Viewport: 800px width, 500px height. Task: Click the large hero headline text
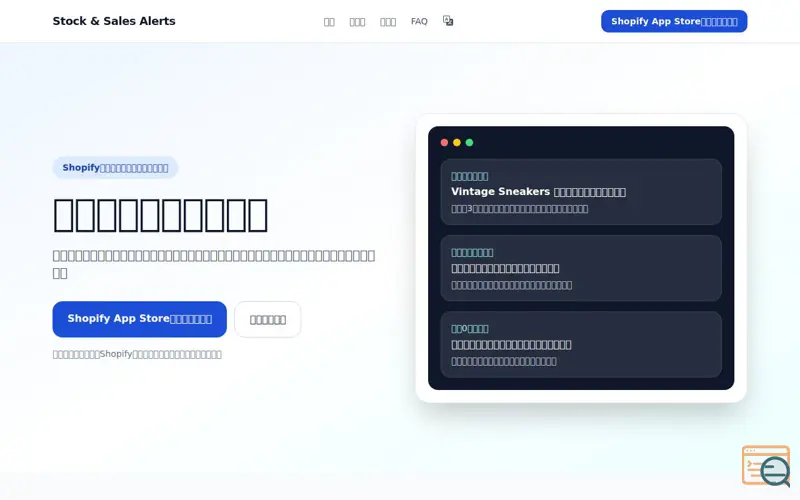click(160, 215)
